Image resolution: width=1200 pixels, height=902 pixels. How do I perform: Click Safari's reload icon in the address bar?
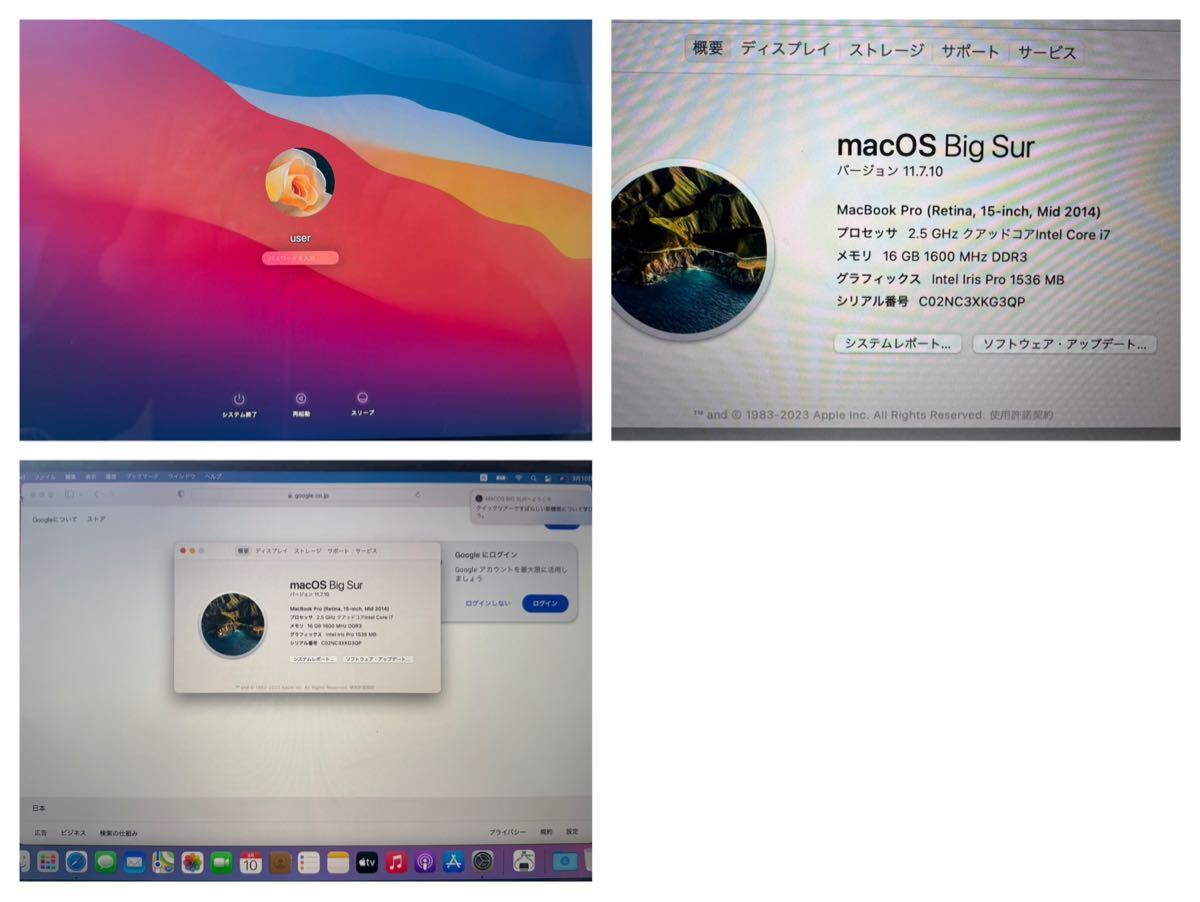[x=418, y=494]
